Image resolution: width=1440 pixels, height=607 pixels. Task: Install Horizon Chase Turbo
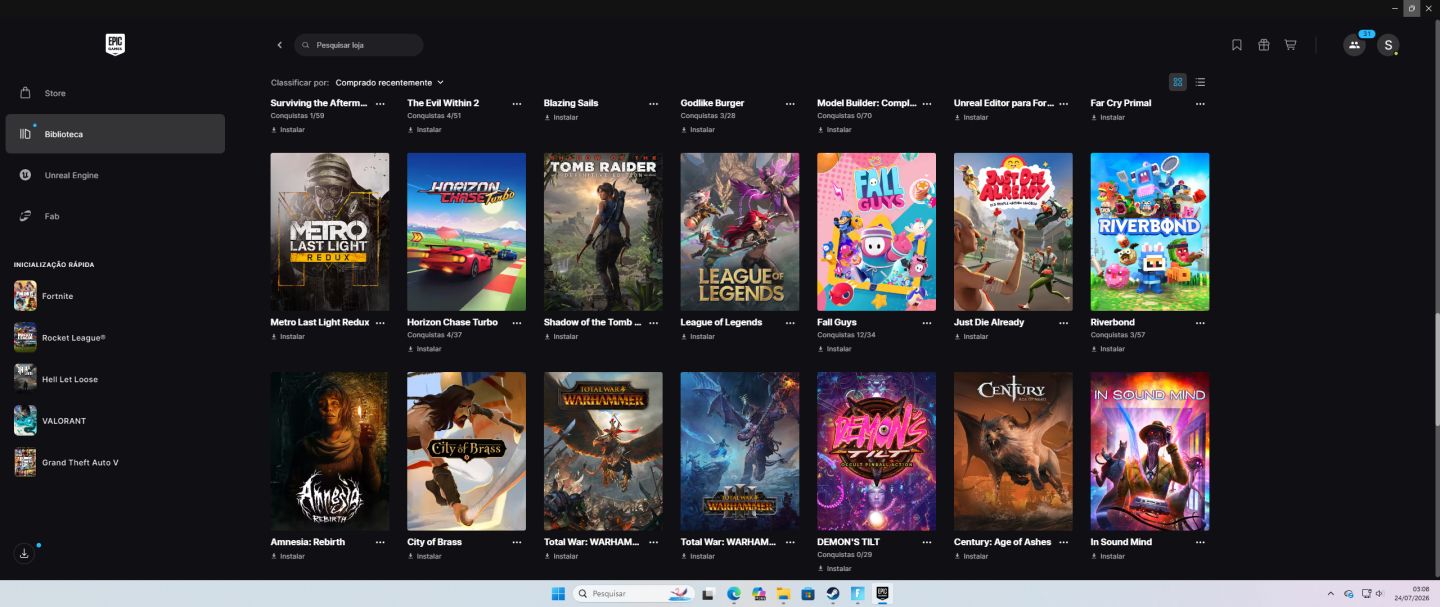click(x=425, y=349)
